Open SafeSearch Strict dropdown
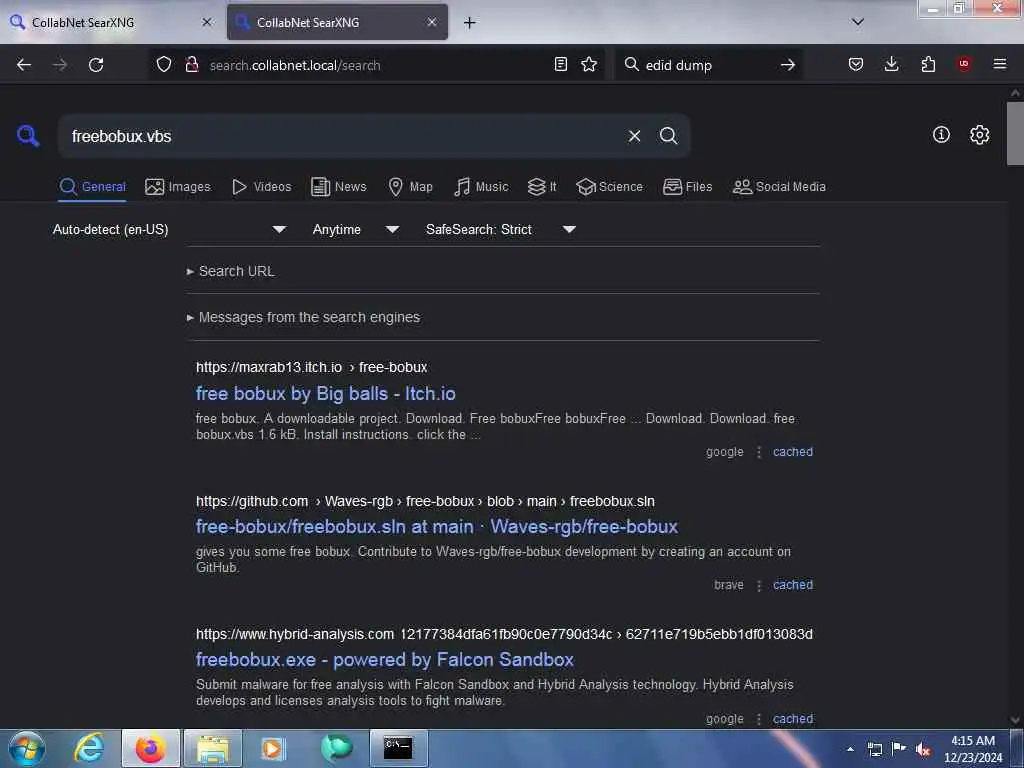Image resolution: width=1024 pixels, height=768 pixels. coord(501,229)
